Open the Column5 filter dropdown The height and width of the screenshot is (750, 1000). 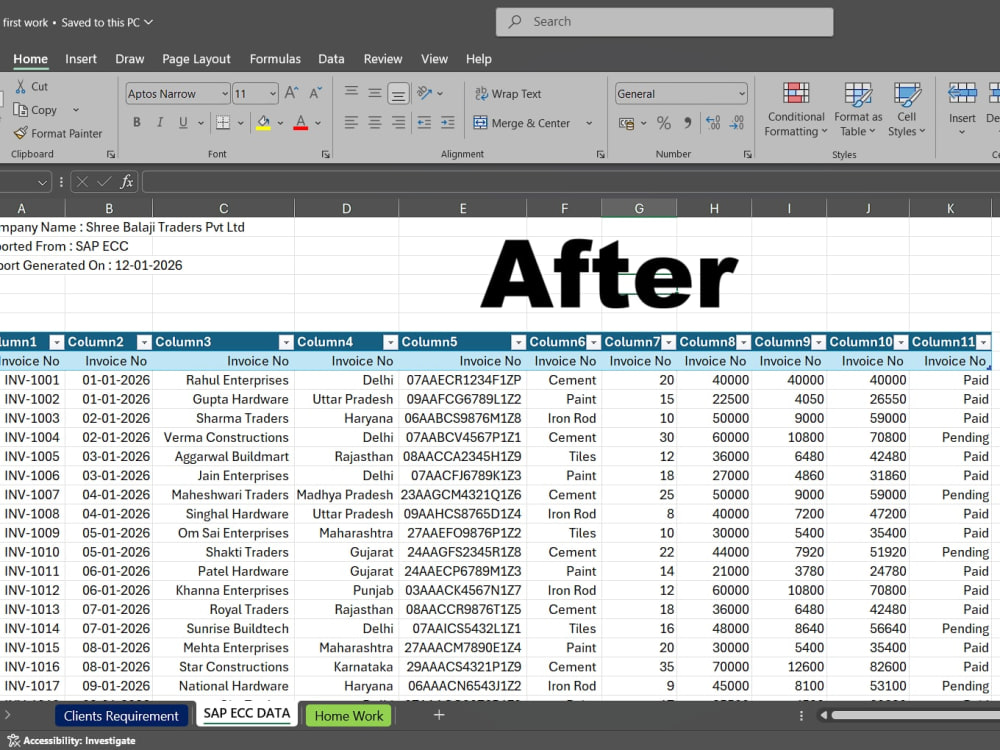(x=518, y=342)
